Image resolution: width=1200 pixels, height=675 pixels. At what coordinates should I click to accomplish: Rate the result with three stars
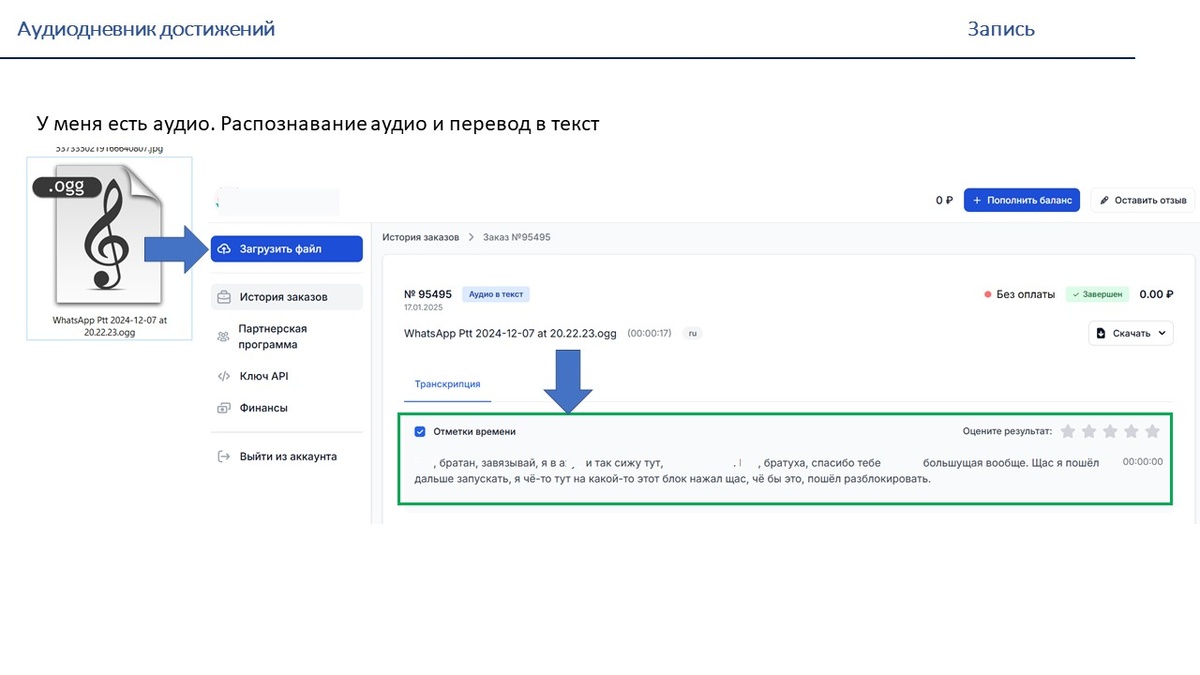[x=1110, y=431]
